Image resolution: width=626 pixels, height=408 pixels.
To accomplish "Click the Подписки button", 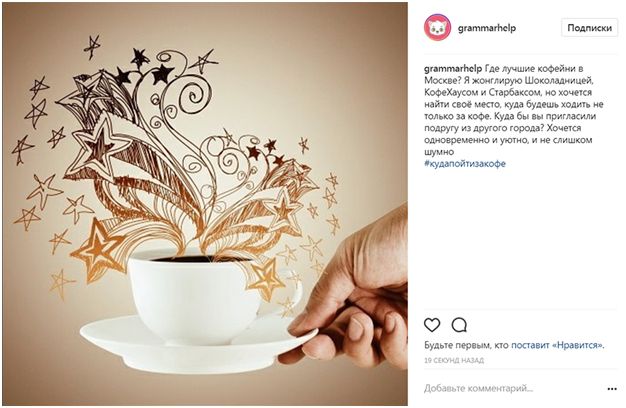I will [589, 28].
